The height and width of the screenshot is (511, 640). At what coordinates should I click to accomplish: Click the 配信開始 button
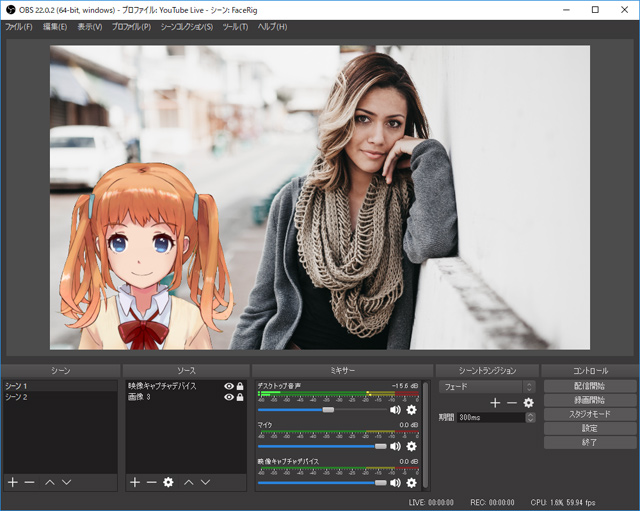pos(589,386)
